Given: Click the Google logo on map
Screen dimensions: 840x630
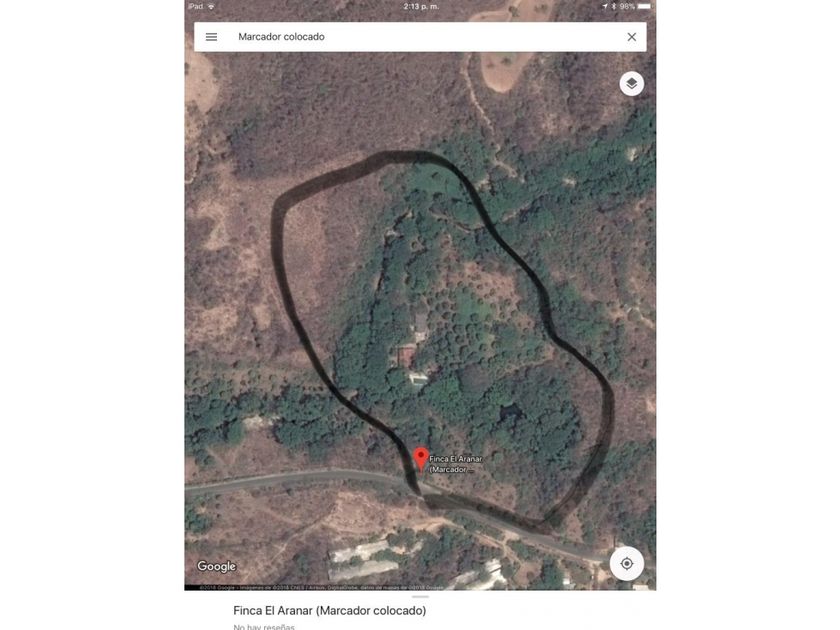Looking at the screenshot, I should click(x=216, y=566).
